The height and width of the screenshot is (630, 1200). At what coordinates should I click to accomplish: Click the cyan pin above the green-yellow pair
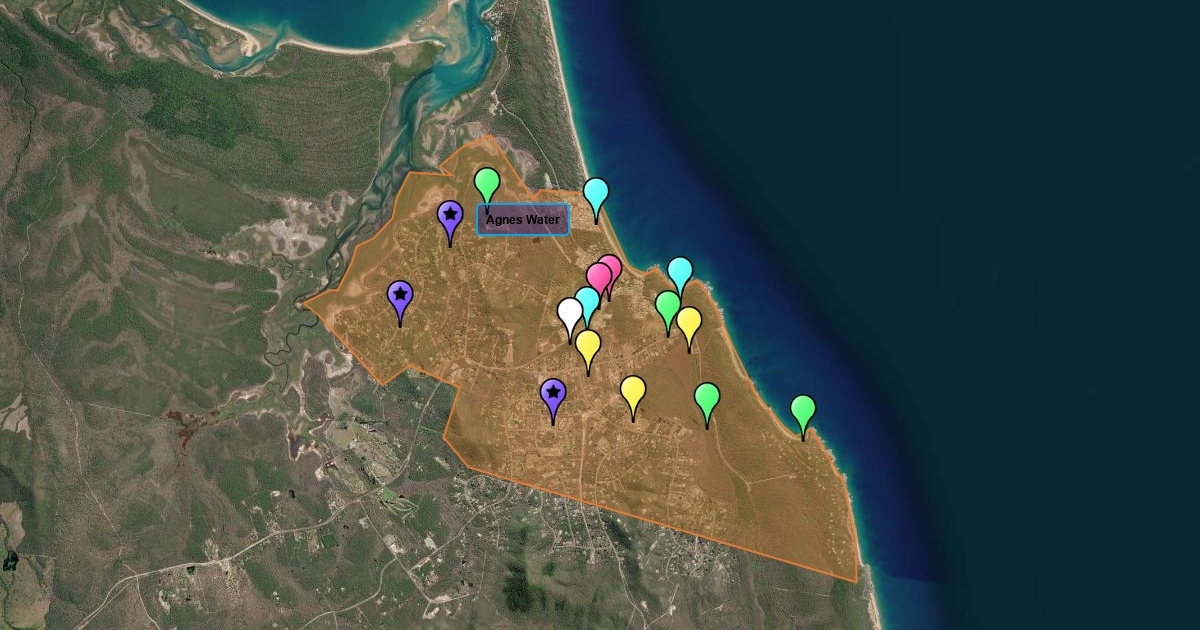coord(680,272)
